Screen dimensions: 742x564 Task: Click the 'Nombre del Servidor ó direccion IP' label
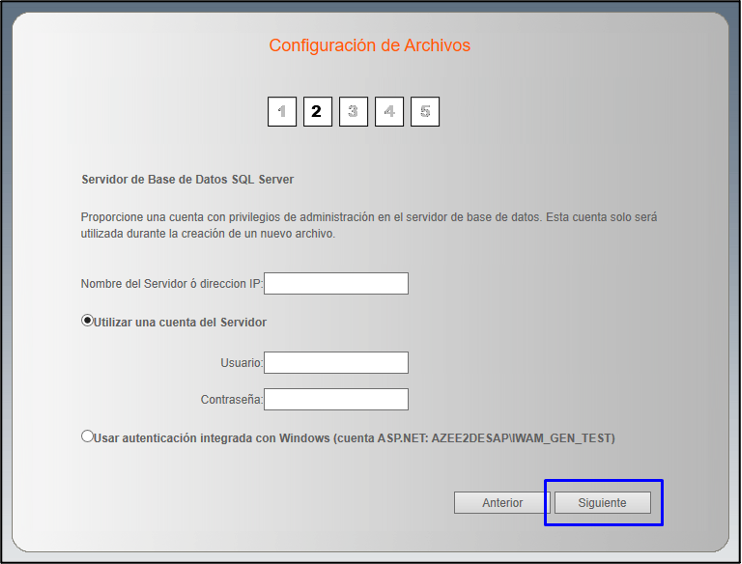[171, 284]
